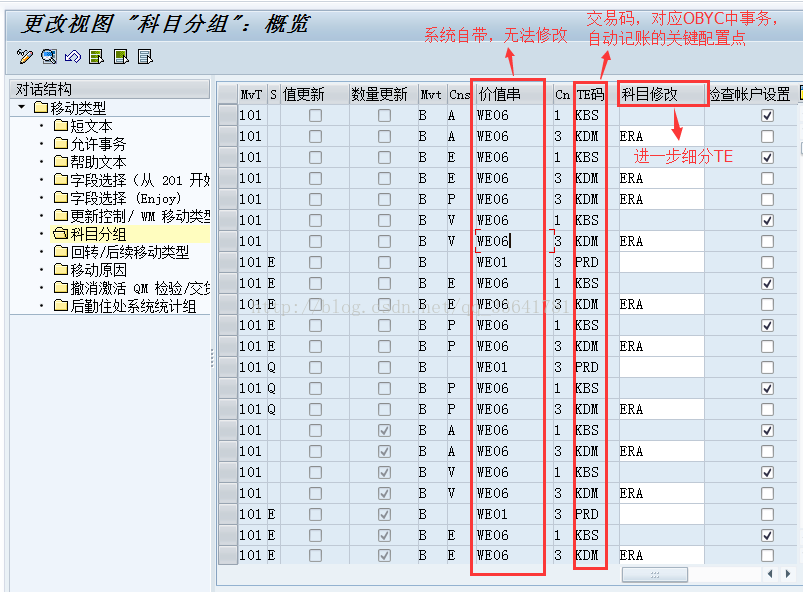Click the folder icon for 字段选择 (Enjoy)
803x592 pixels.
[x=61, y=198]
